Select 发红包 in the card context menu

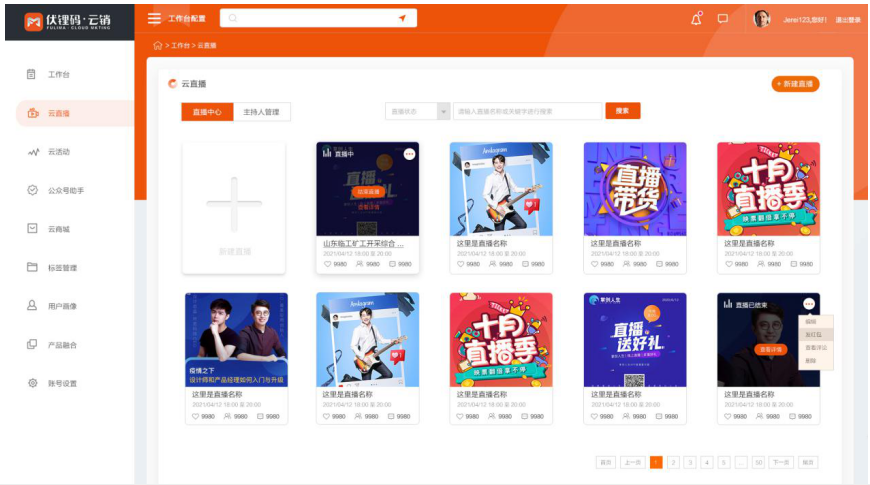click(x=812, y=334)
